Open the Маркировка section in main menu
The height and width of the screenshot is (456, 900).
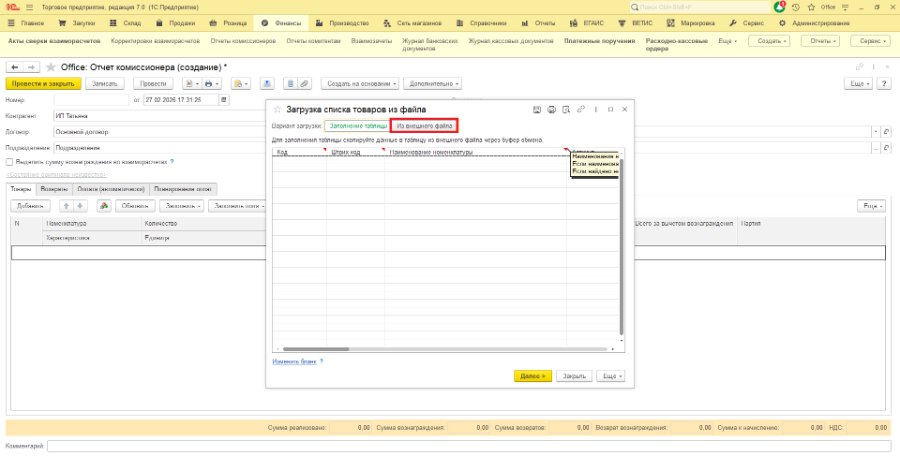click(691, 23)
